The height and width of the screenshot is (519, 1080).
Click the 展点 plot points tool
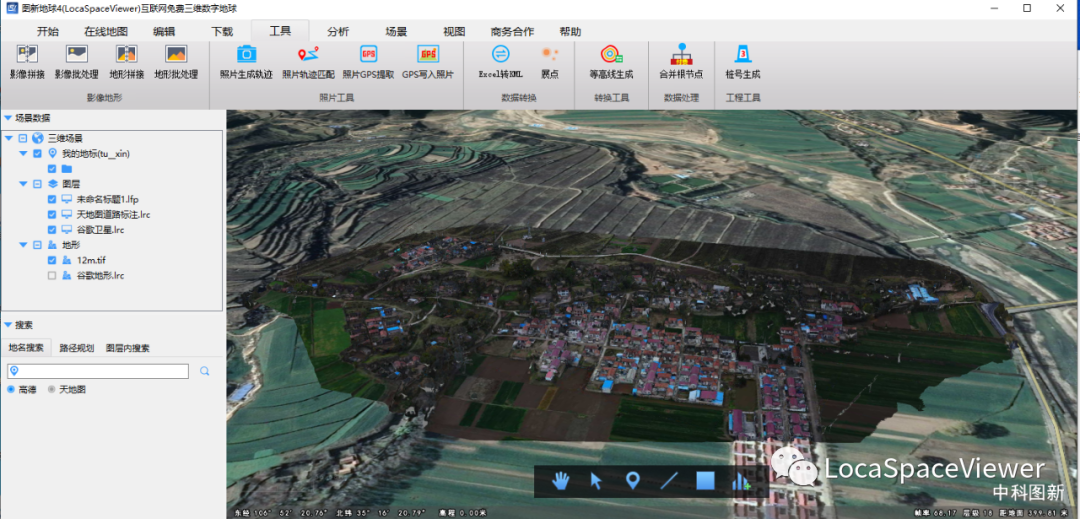[x=550, y=62]
